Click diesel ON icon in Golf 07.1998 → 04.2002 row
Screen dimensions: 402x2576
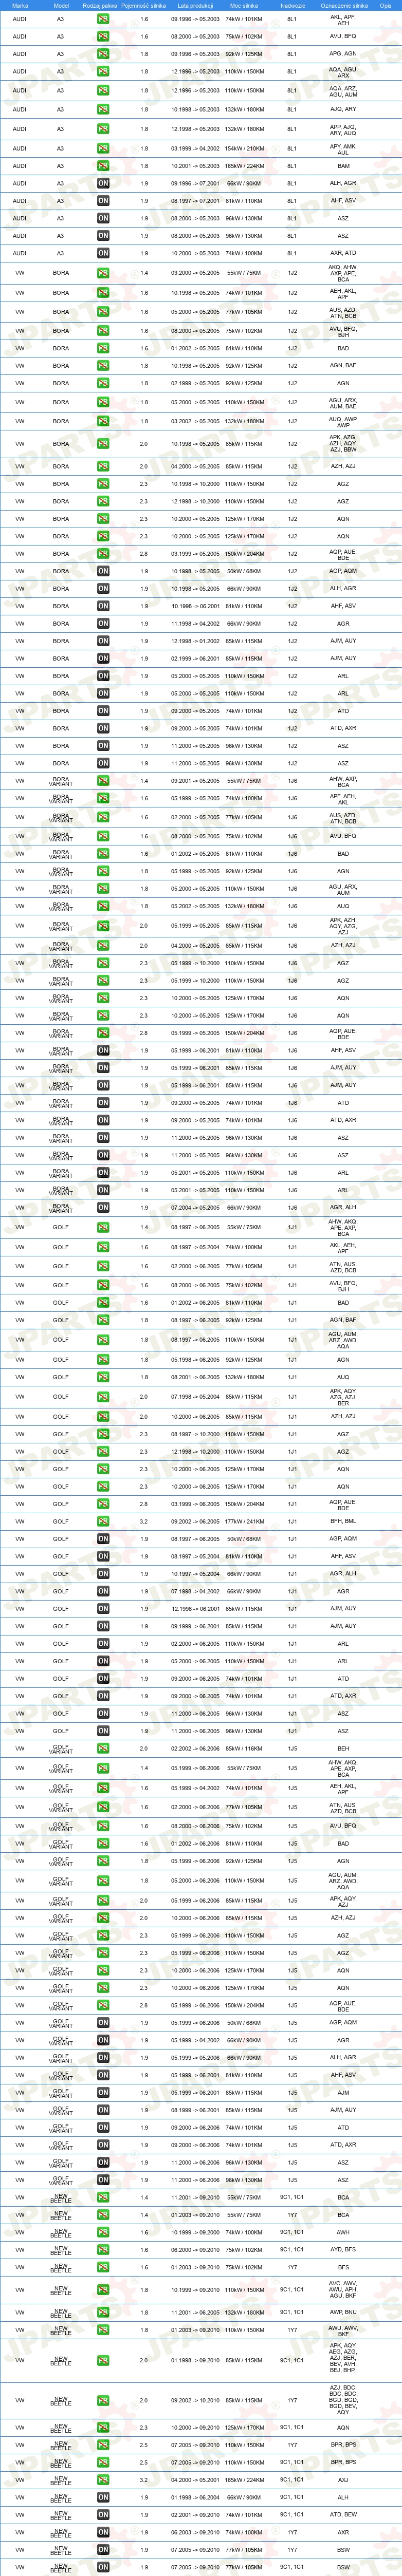pos(103,1591)
